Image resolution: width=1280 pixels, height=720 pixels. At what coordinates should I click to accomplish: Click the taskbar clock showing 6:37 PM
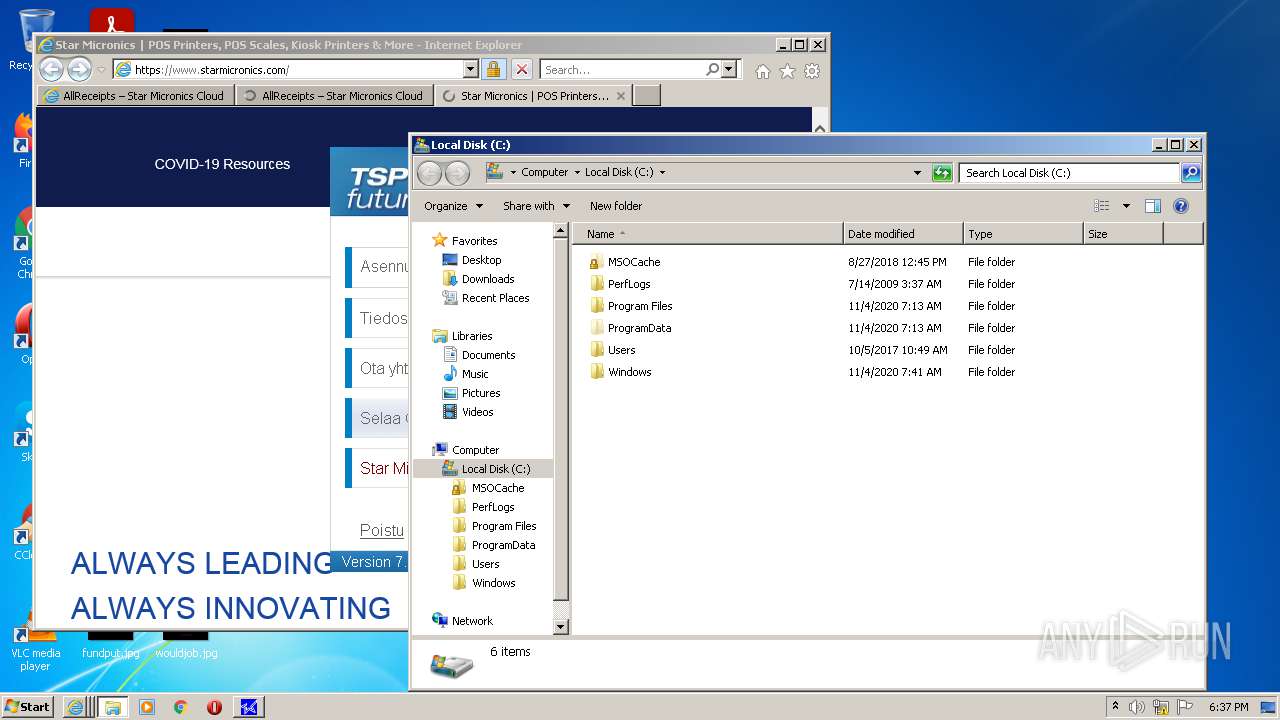[1228, 707]
